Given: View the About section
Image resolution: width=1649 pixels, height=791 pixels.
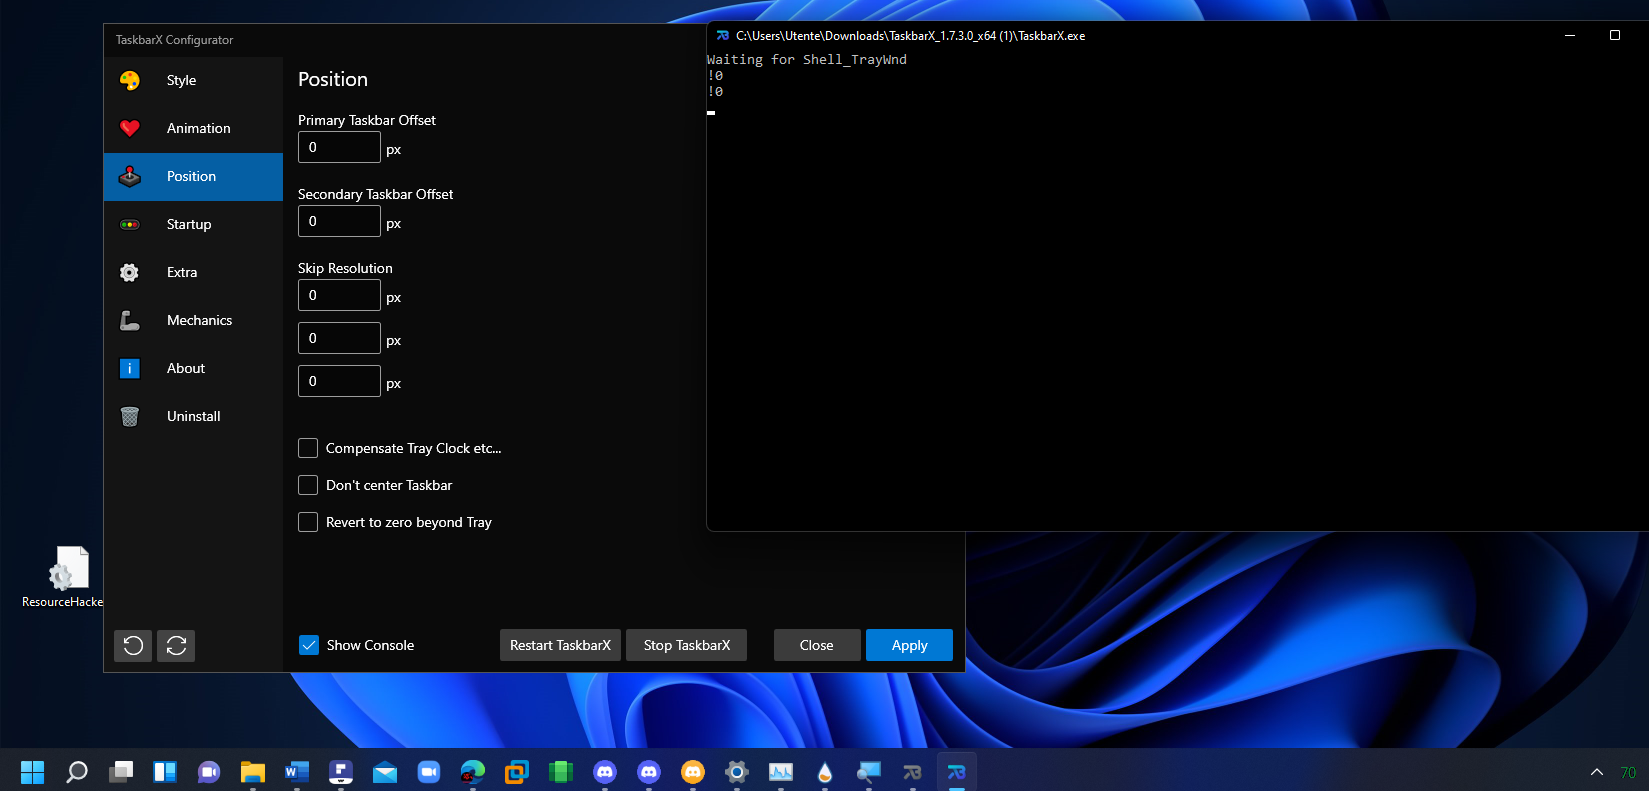Looking at the screenshot, I should click(x=186, y=368).
